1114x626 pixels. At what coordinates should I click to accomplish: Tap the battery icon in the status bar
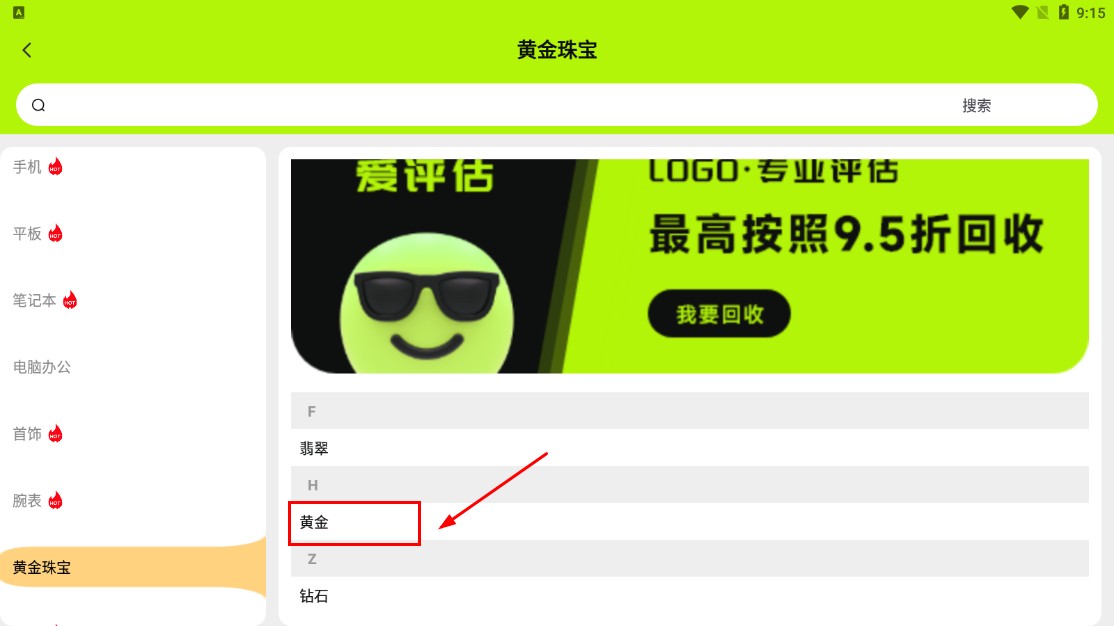click(1064, 12)
